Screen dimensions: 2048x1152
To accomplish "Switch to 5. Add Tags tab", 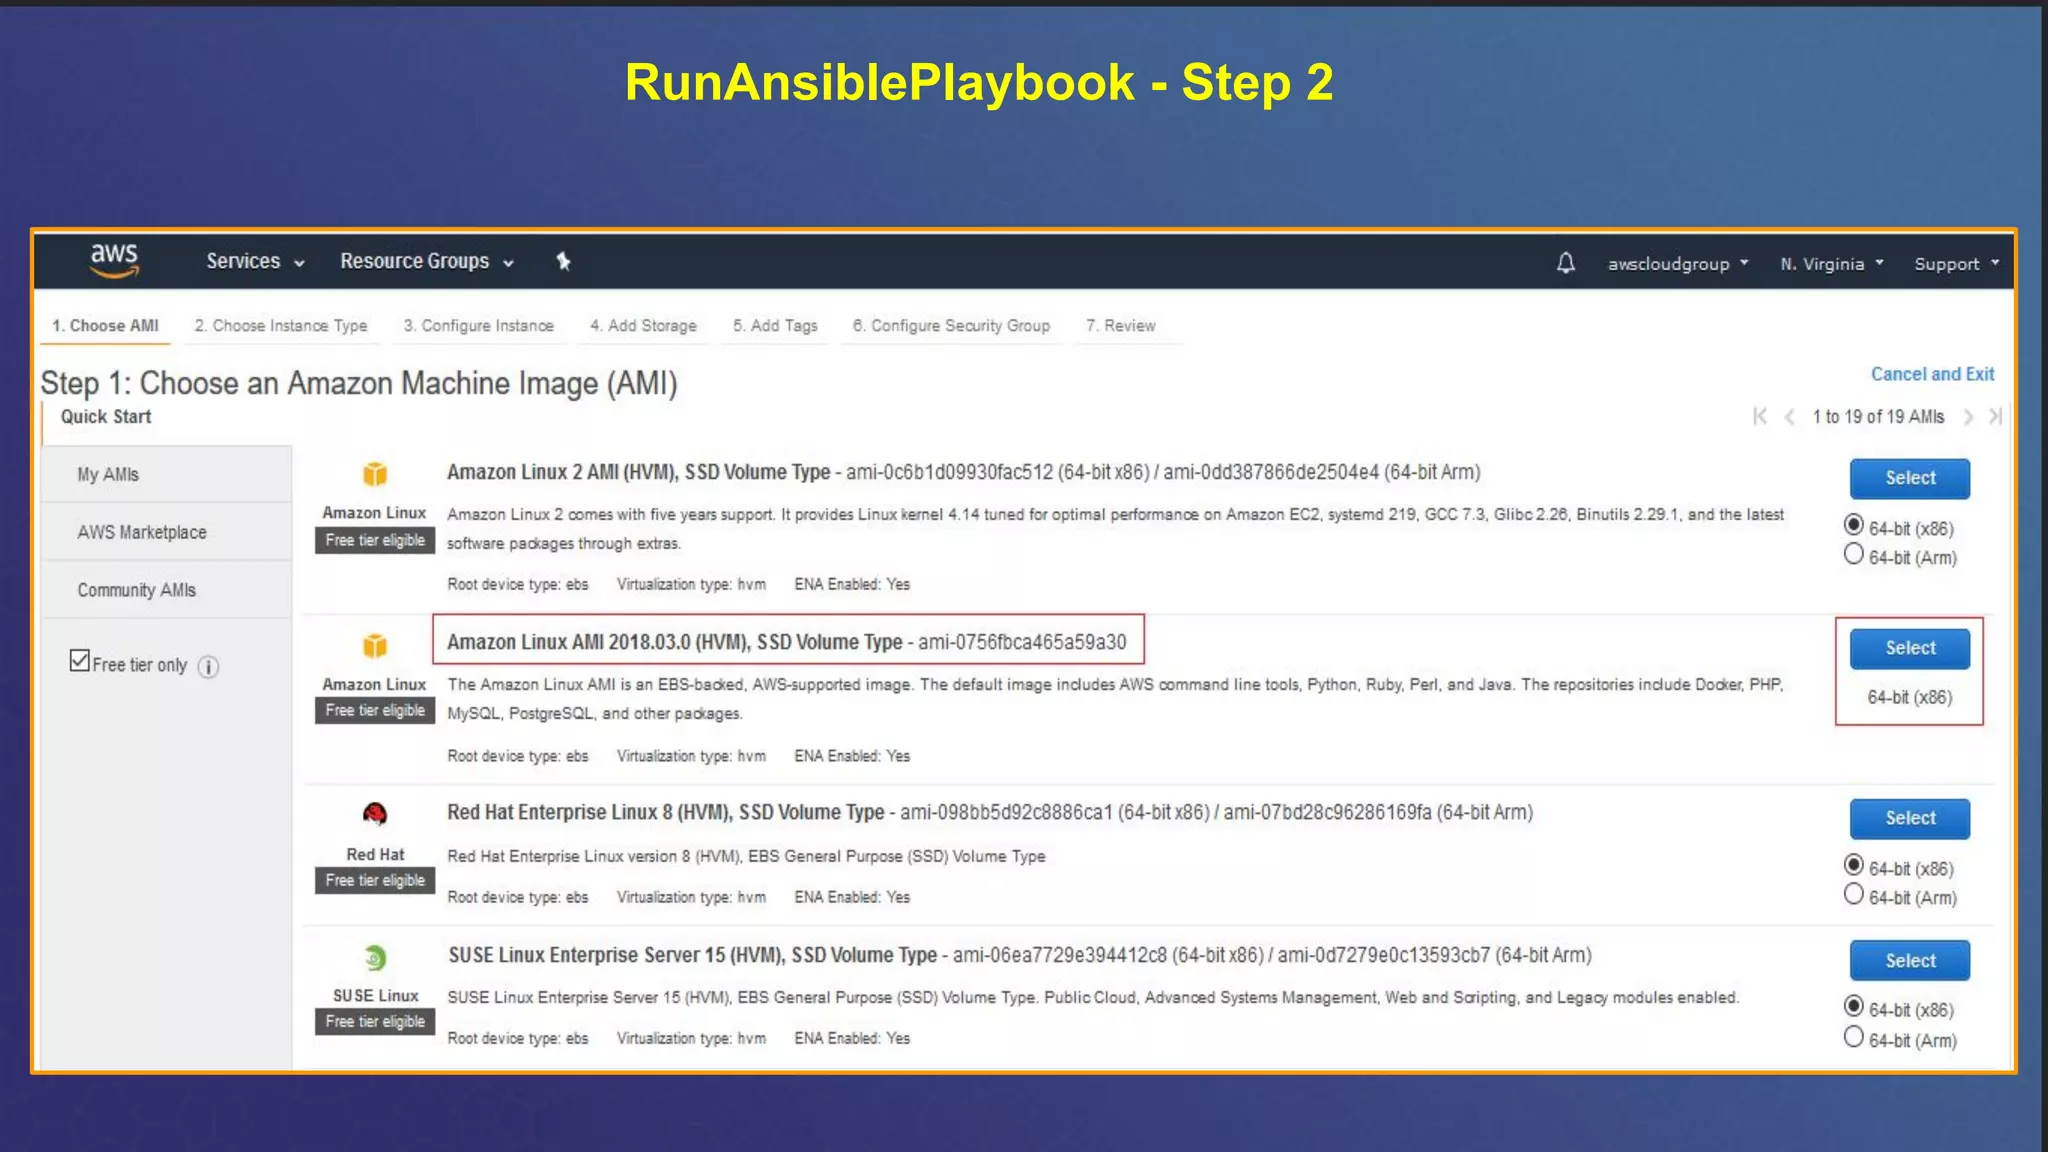I will (775, 326).
